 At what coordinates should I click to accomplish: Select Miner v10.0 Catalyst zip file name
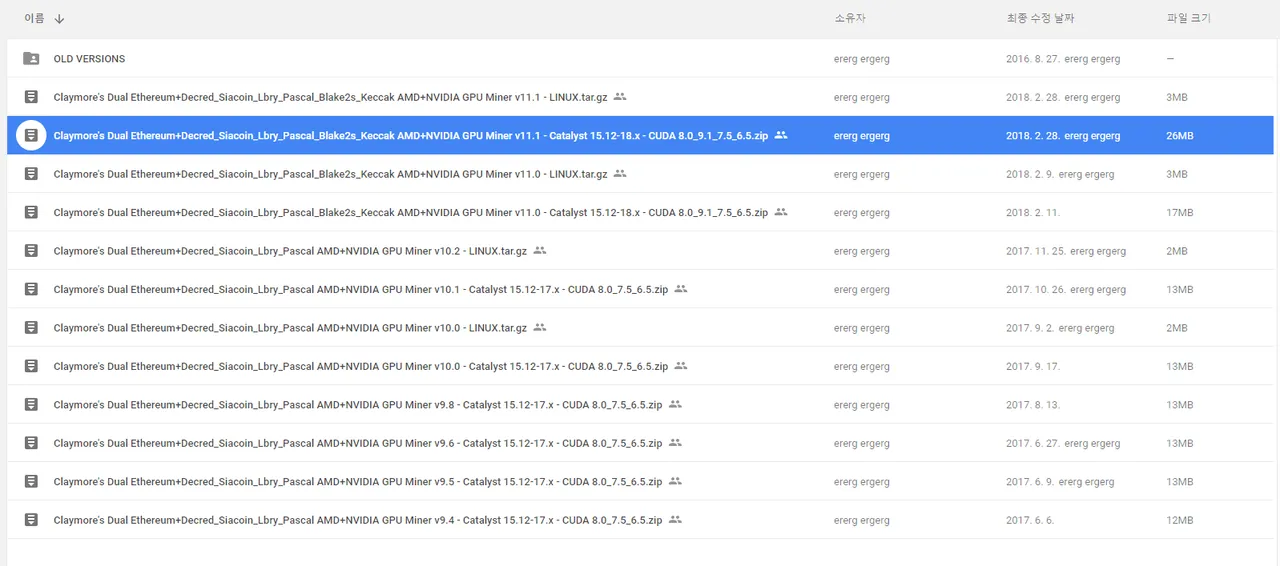click(x=361, y=366)
